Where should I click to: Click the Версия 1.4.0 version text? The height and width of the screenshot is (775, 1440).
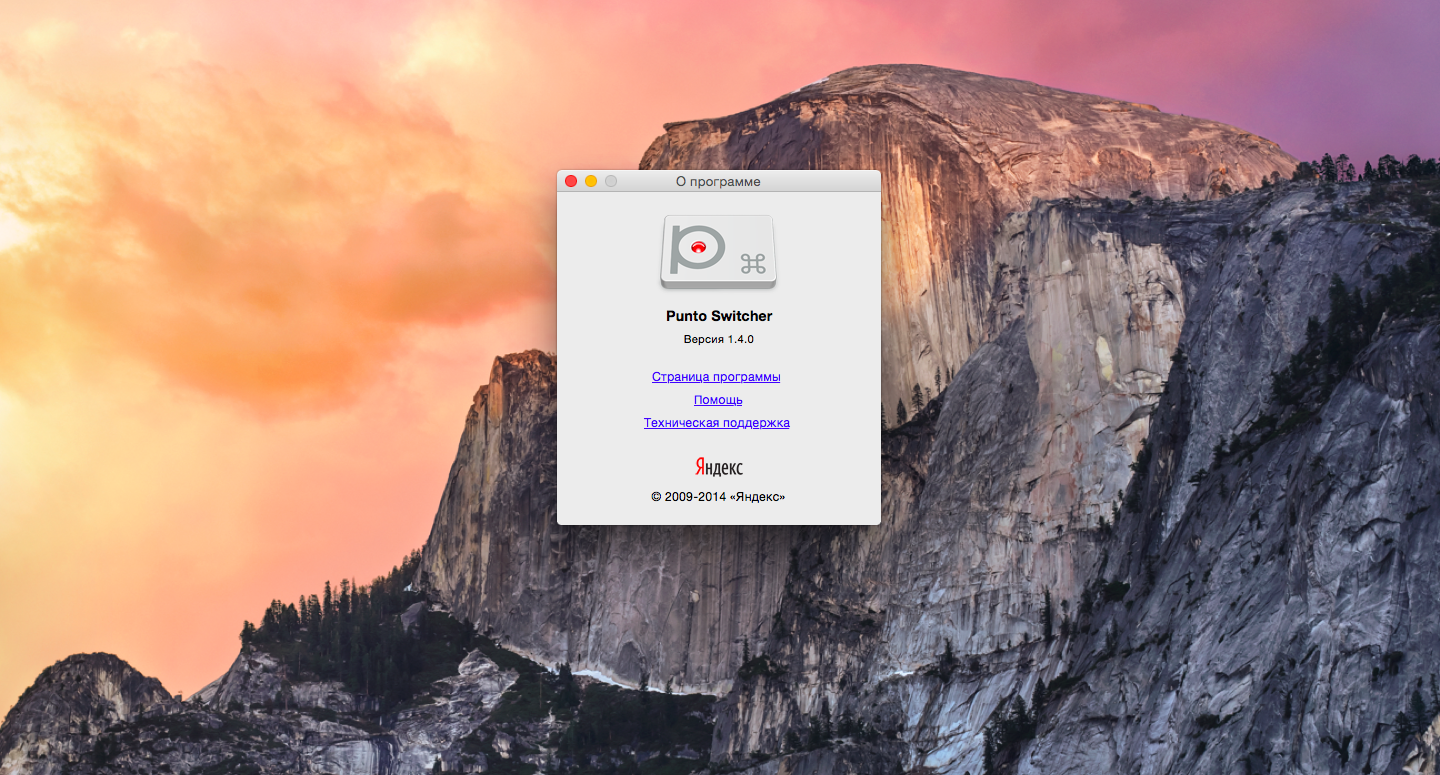coord(719,340)
